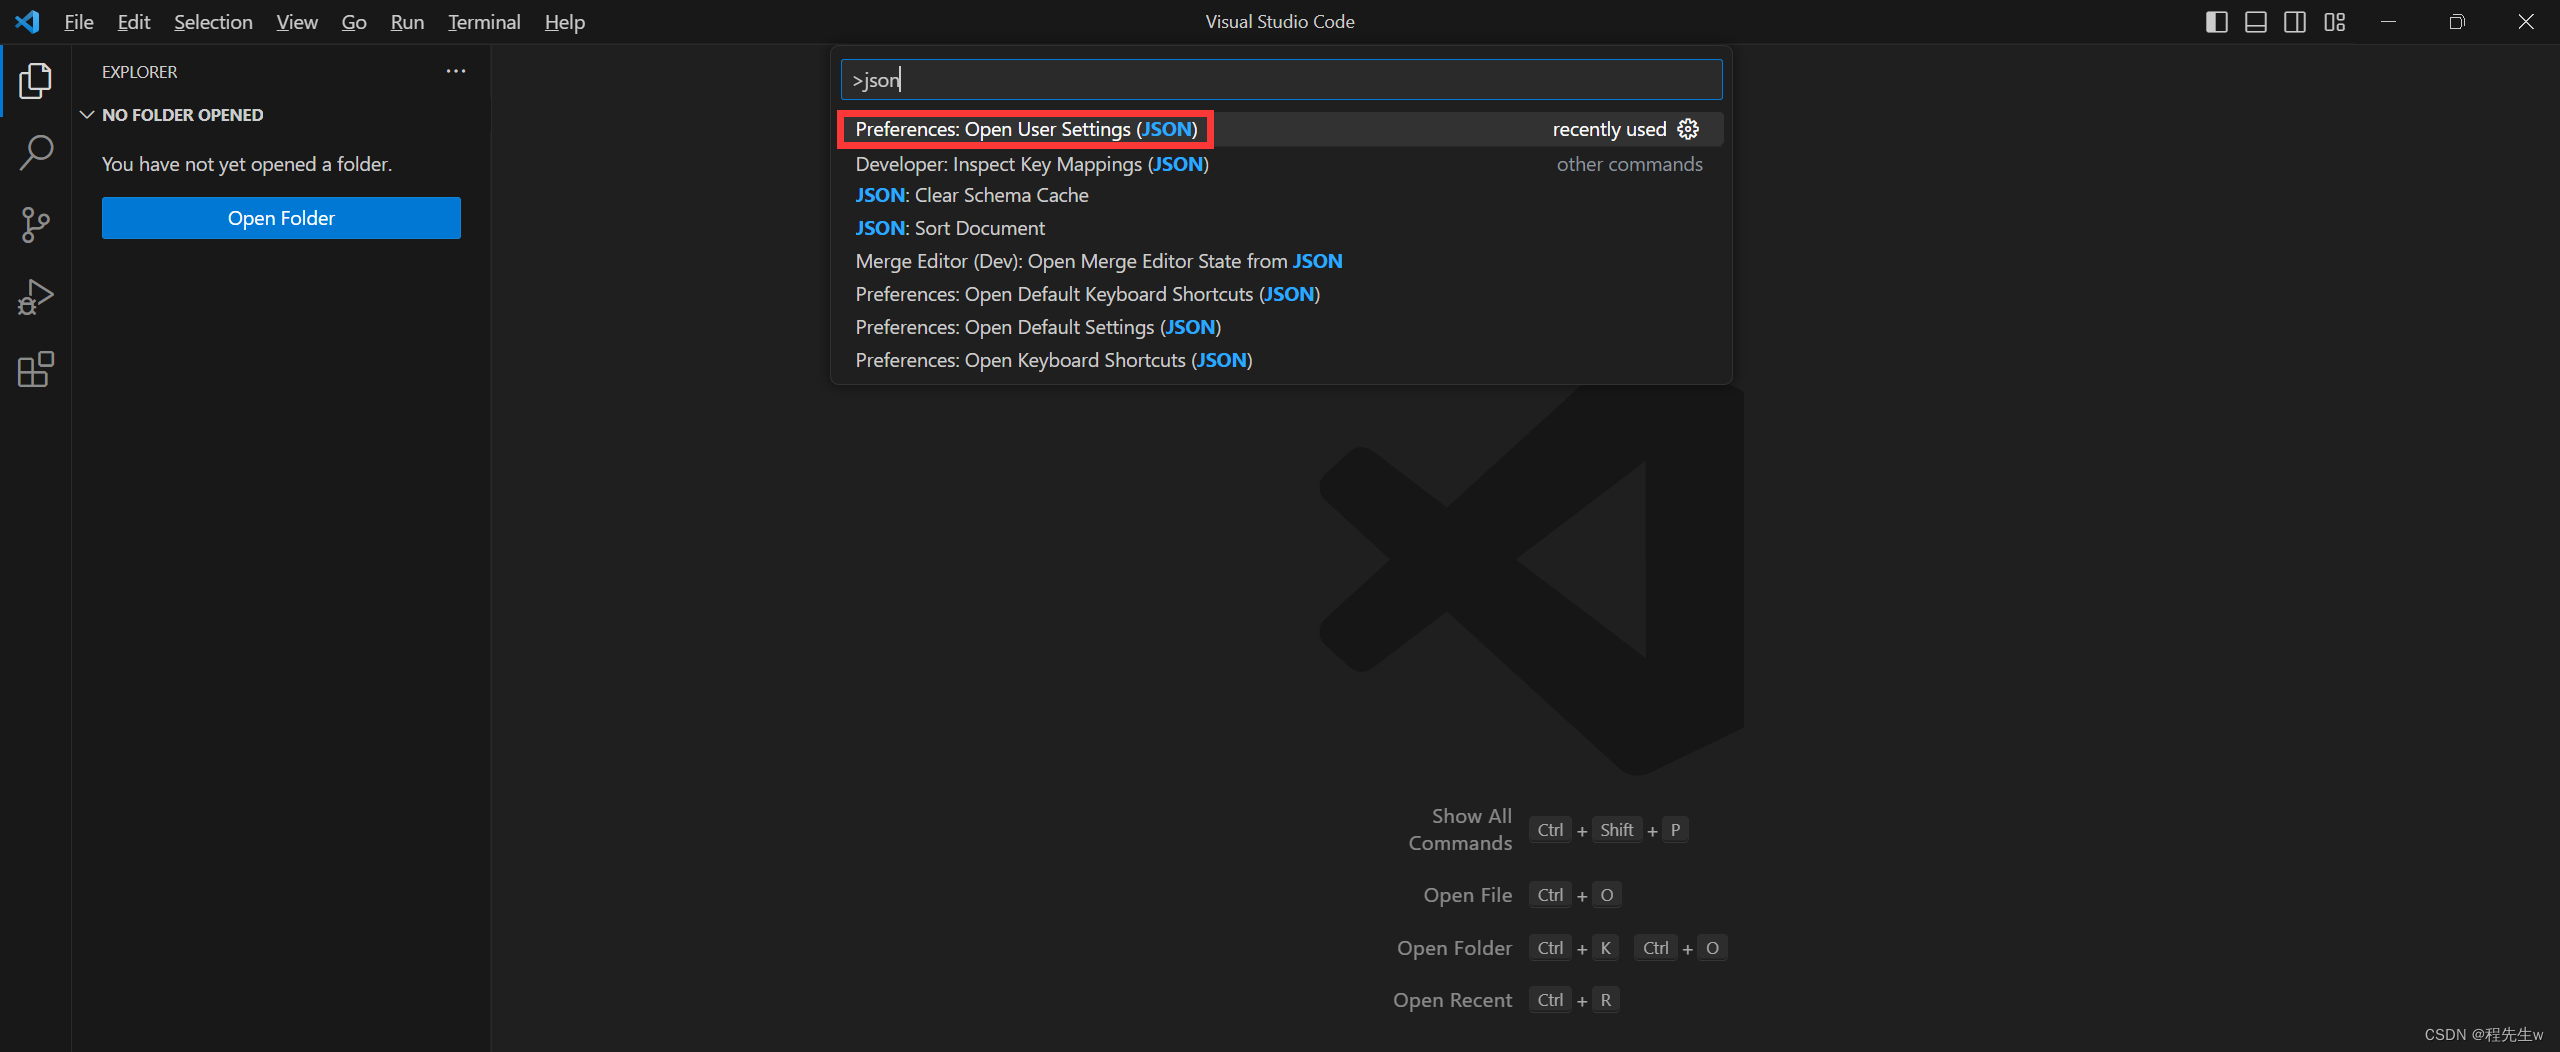Toggle the bottom Panel visibility

coord(2256,21)
